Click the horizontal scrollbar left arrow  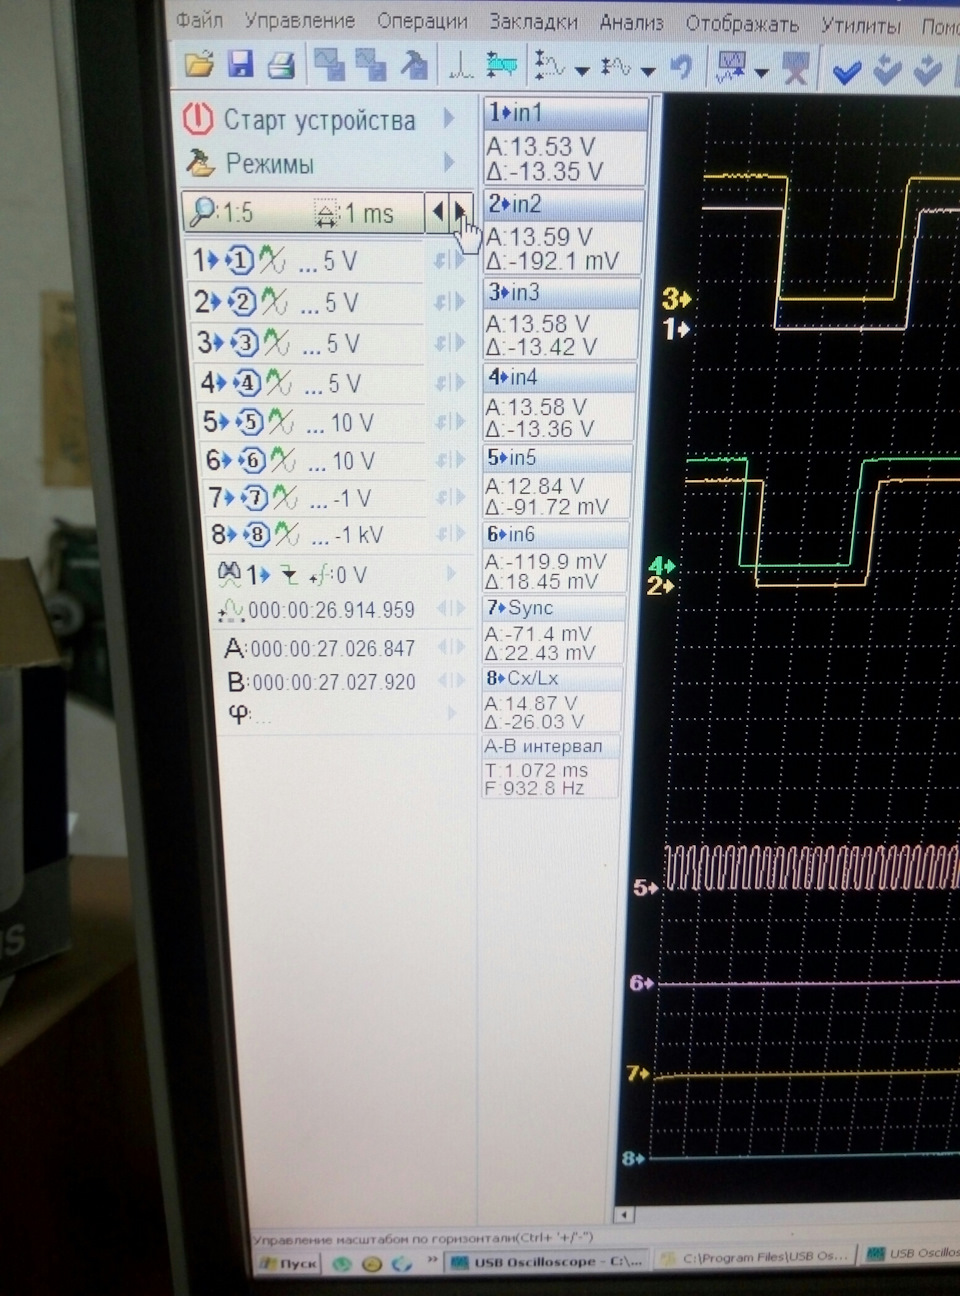[624, 1215]
